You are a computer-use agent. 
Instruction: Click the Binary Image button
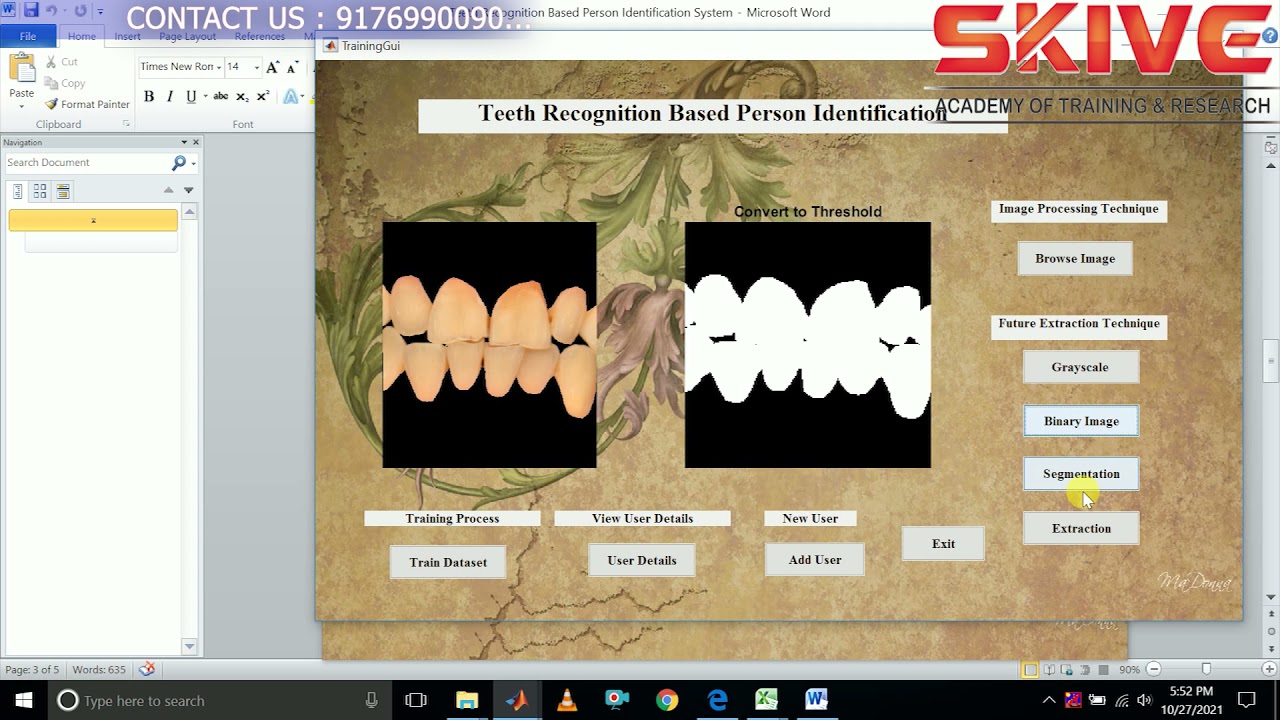pos(1081,421)
